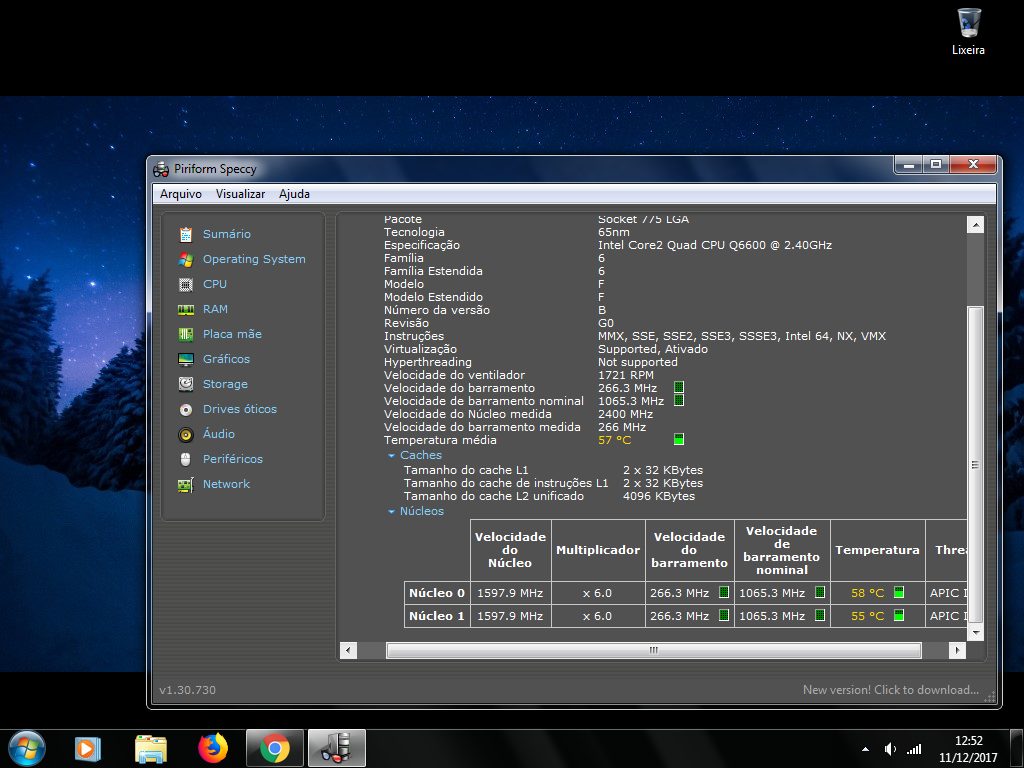Switch to the RAM section
Image resolution: width=1024 pixels, height=768 pixels.
tap(216, 310)
